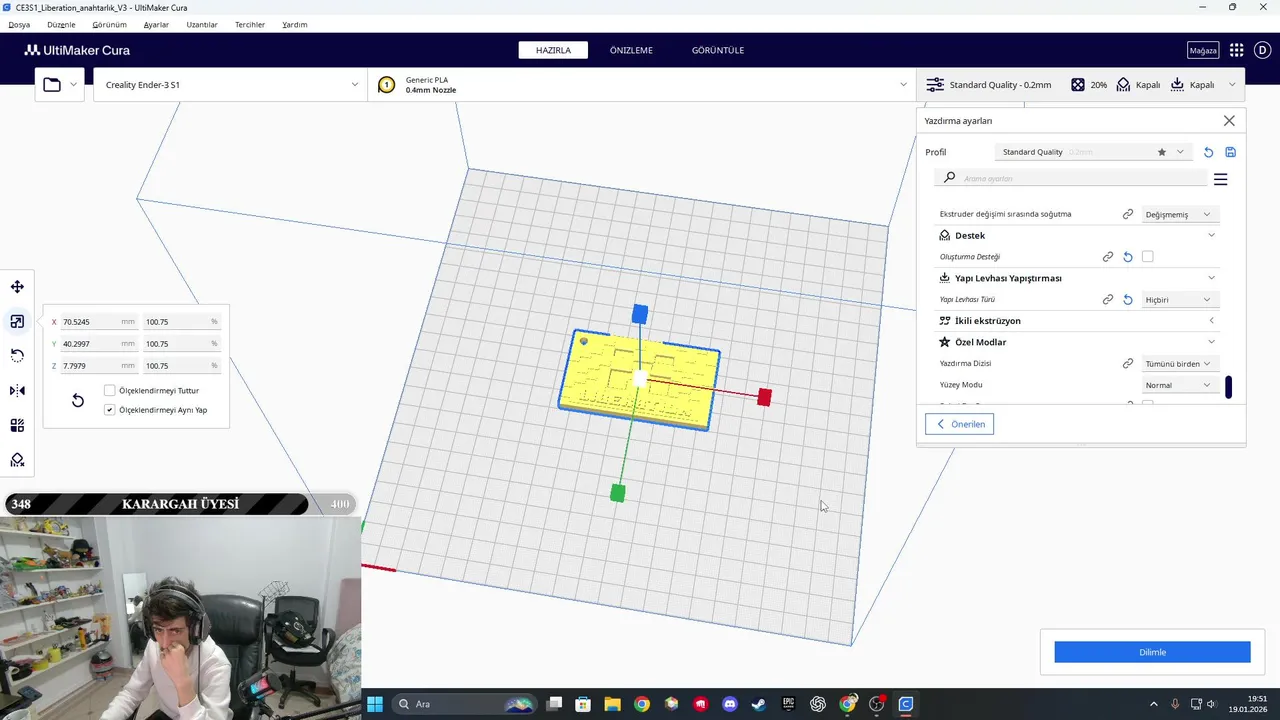
Task: Open the dropdown arrow beside folder icon
Action: point(74,85)
